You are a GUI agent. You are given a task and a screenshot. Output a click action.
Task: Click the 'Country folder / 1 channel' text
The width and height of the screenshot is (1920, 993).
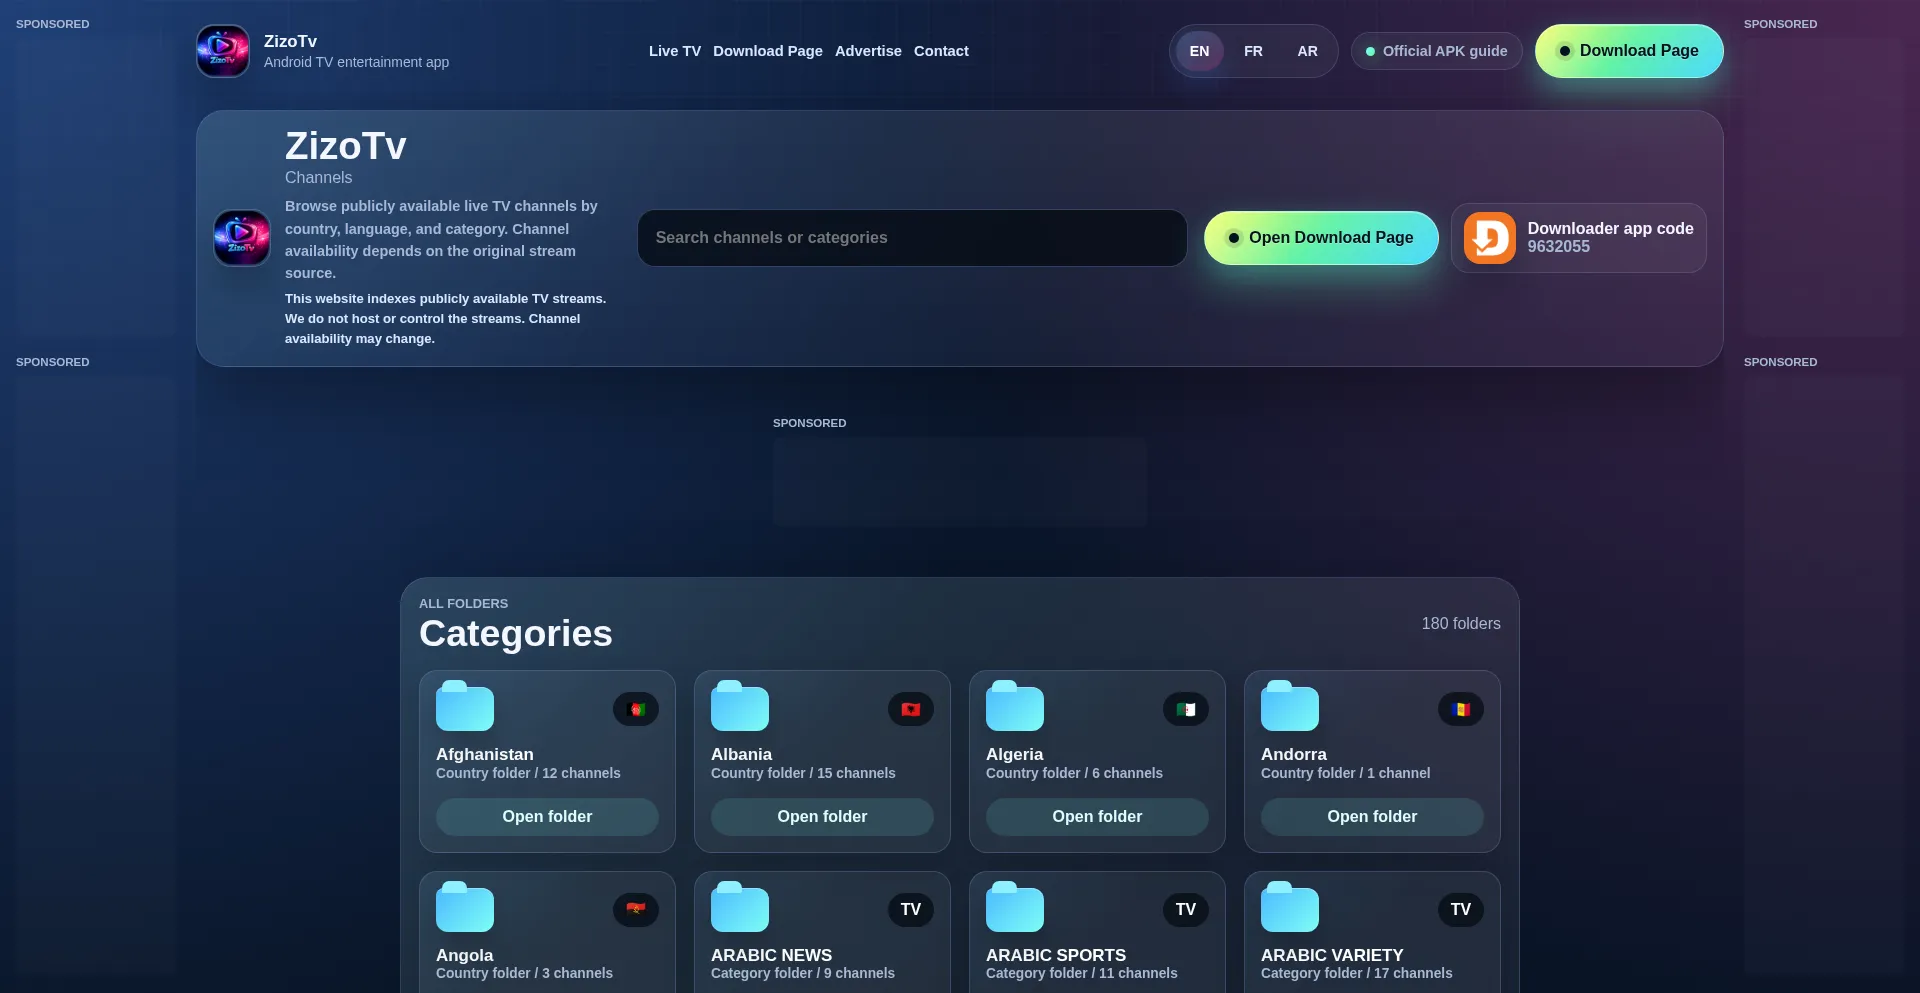[x=1345, y=773]
